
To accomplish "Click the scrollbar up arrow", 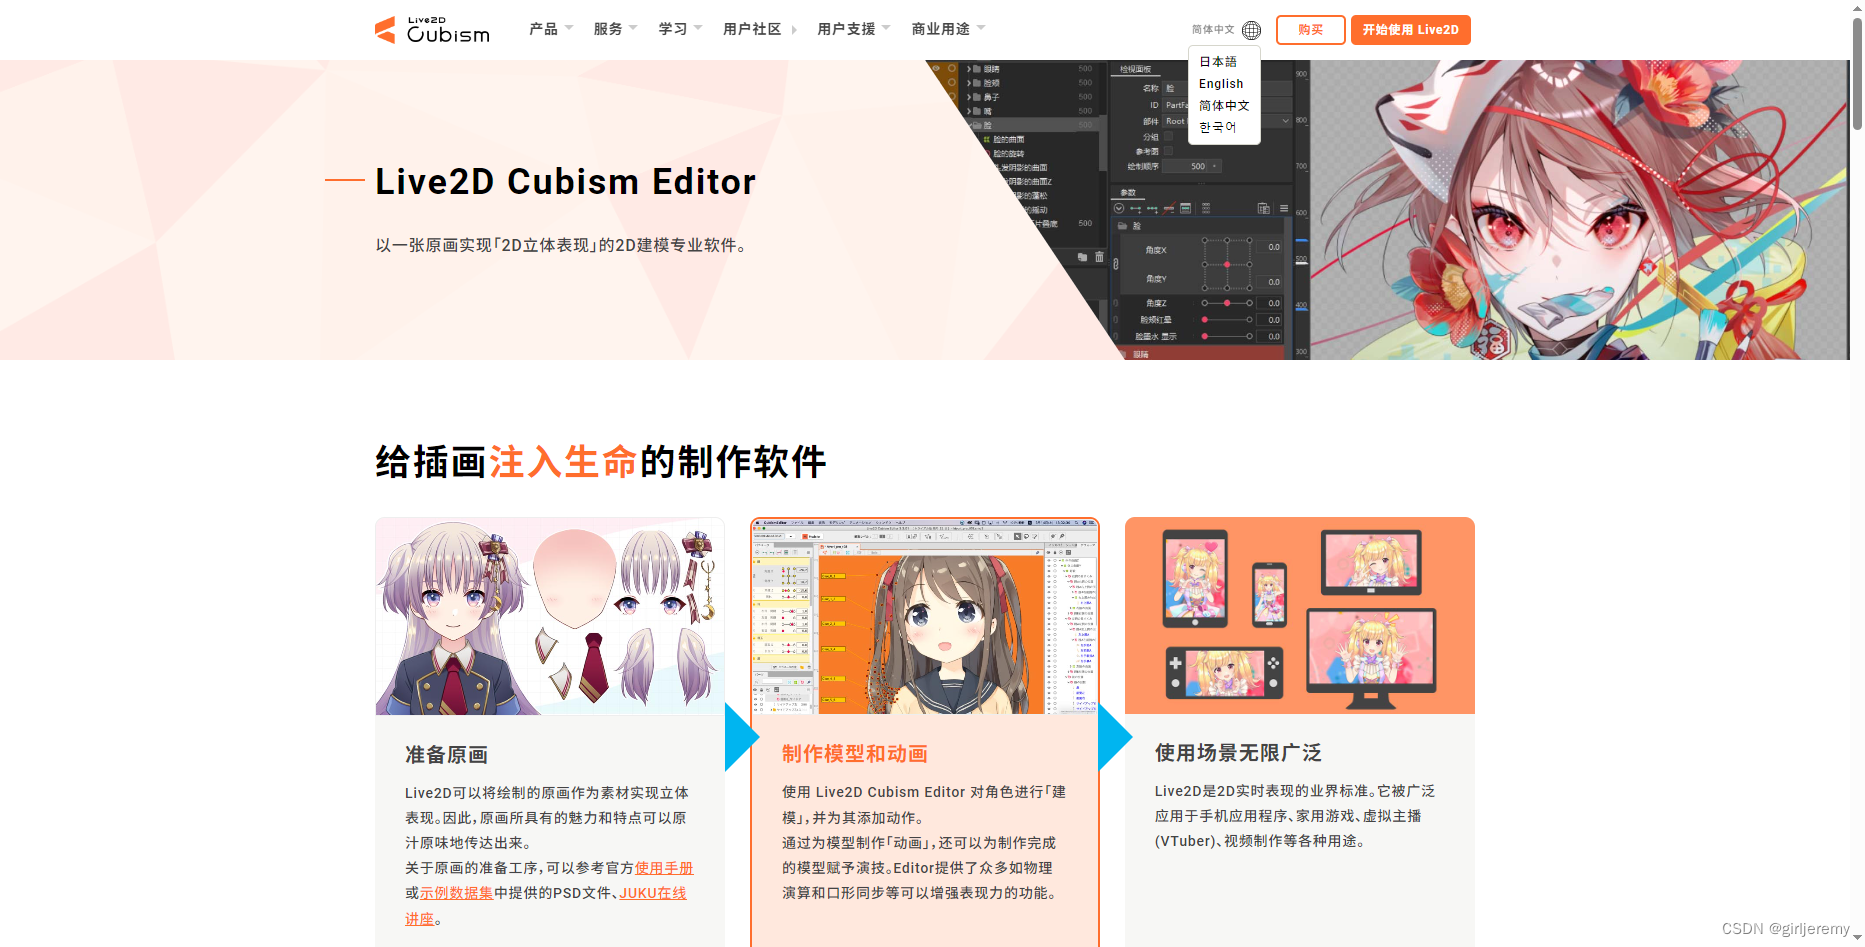I will pyautogui.click(x=1857, y=7).
